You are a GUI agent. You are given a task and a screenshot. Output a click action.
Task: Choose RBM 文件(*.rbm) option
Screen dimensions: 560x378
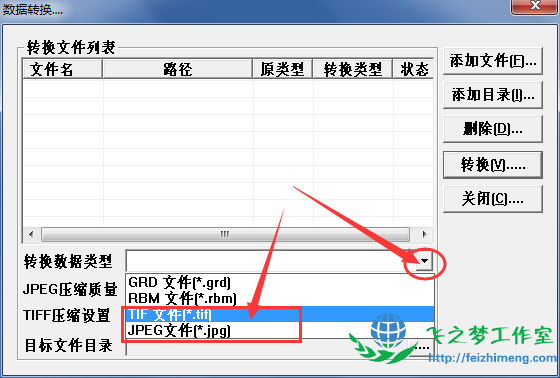click(280, 298)
